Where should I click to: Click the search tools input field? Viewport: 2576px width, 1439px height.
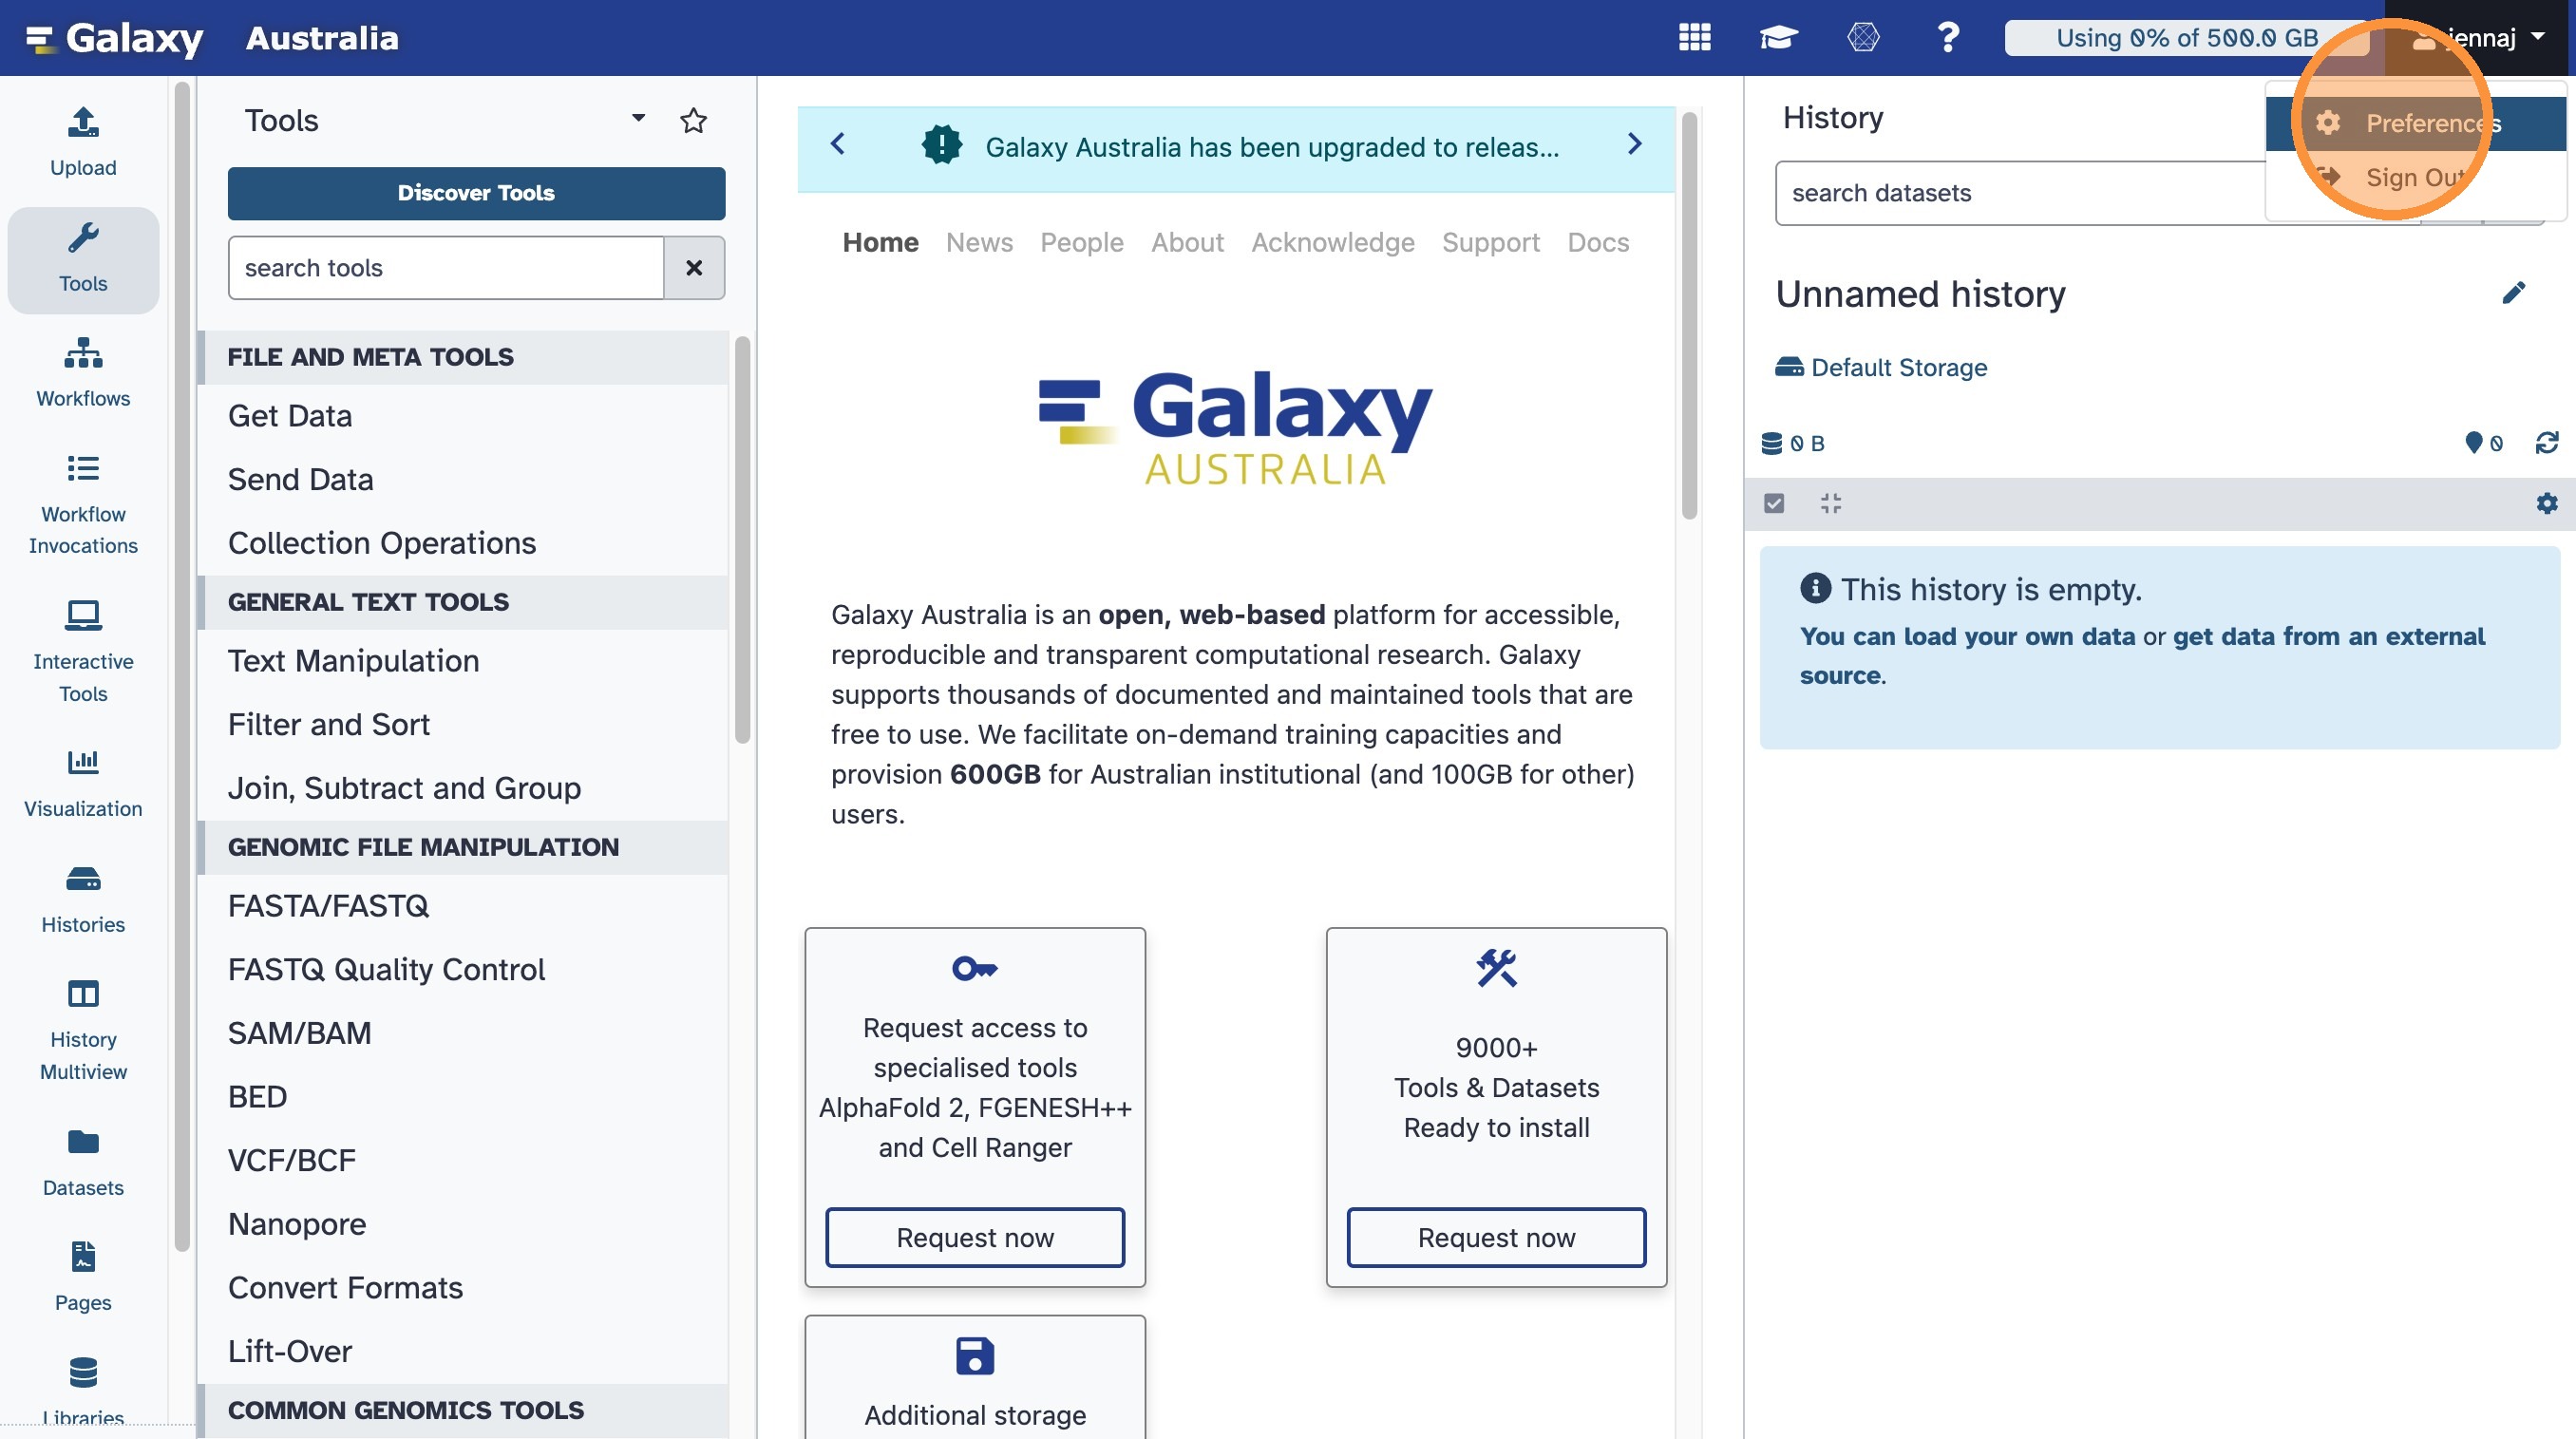(x=446, y=268)
